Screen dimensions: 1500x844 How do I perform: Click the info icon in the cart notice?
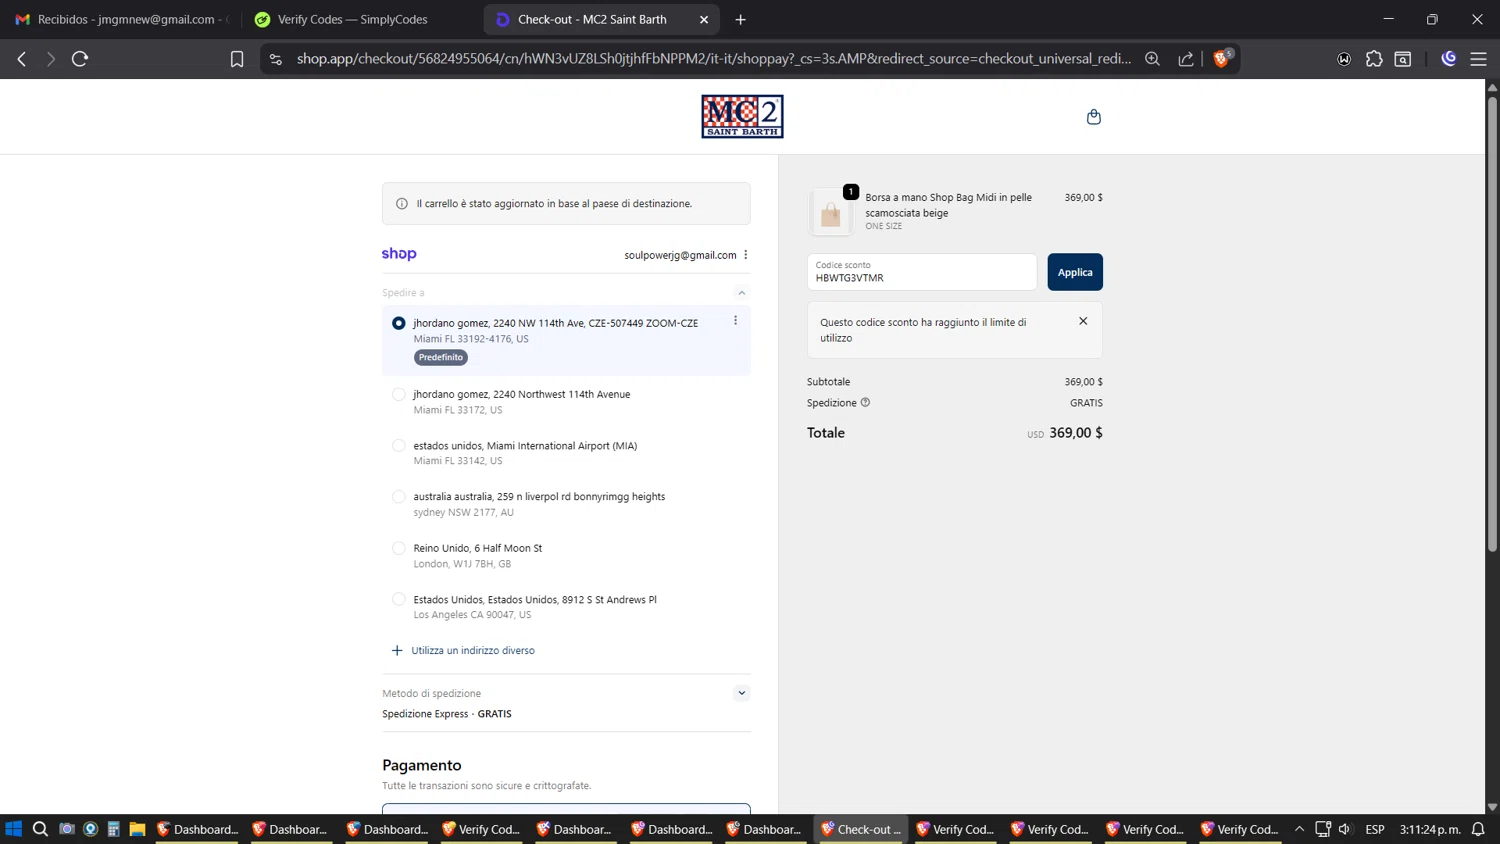click(402, 204)
